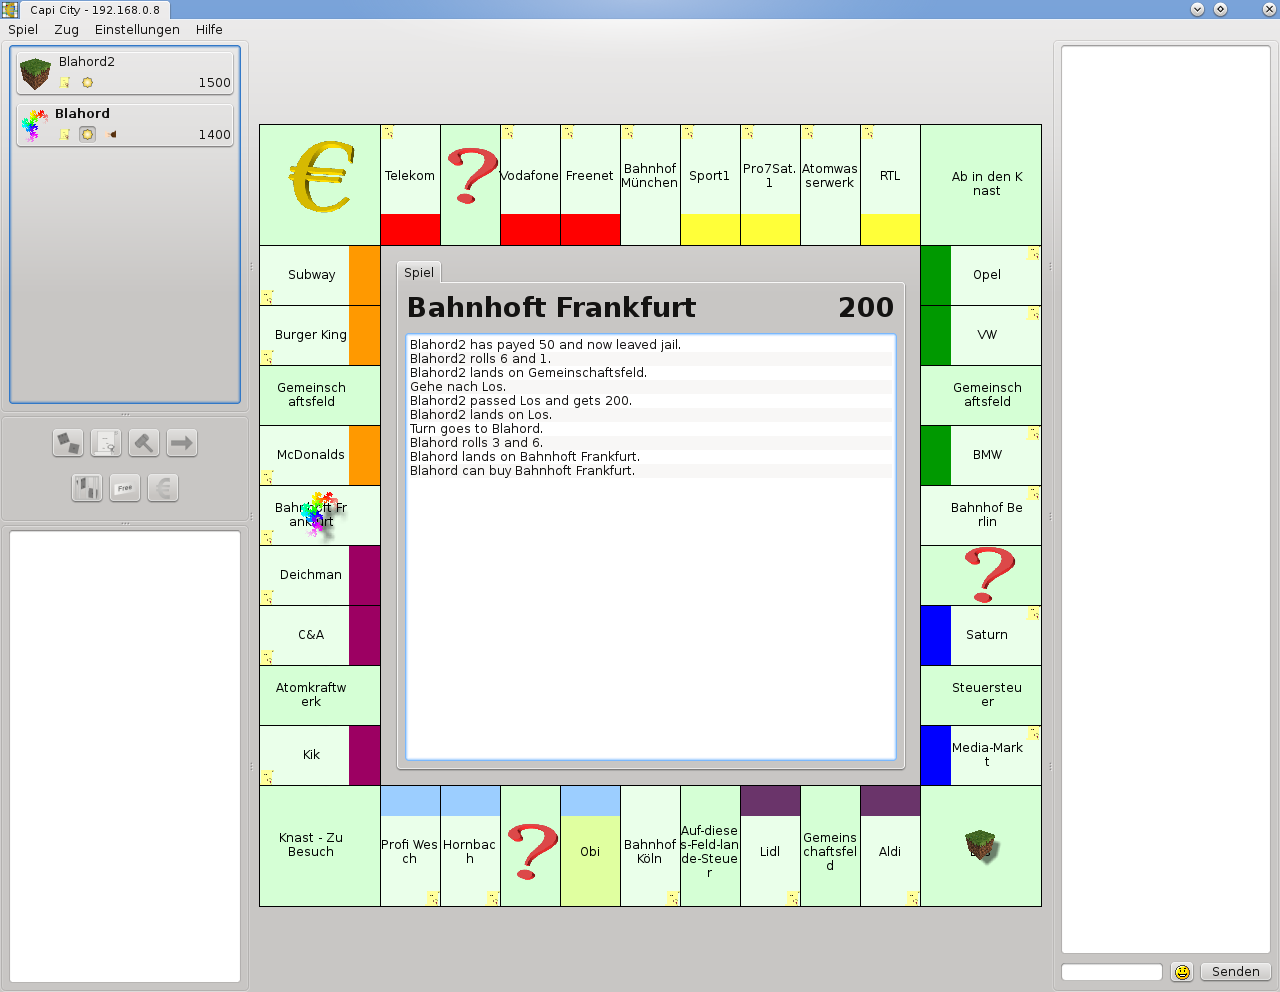
Task: Click the deed icon on the Subway field
Action: click(267, 297)
